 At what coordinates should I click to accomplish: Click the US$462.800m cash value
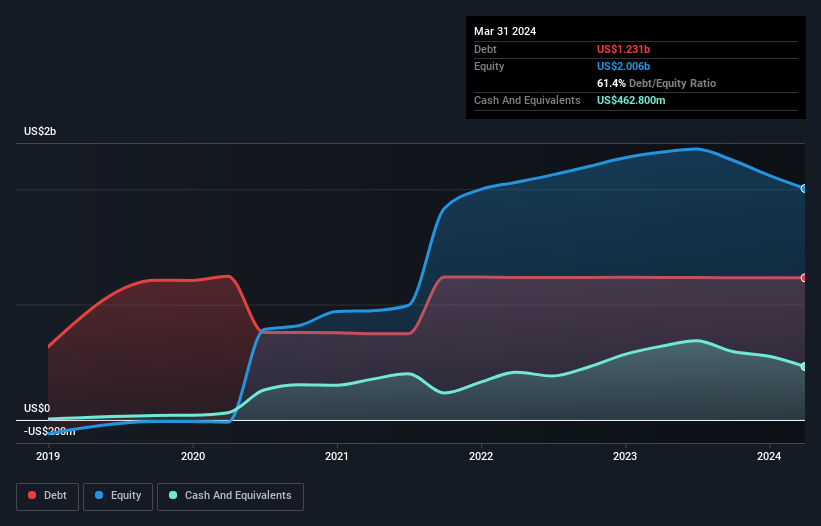631,100
